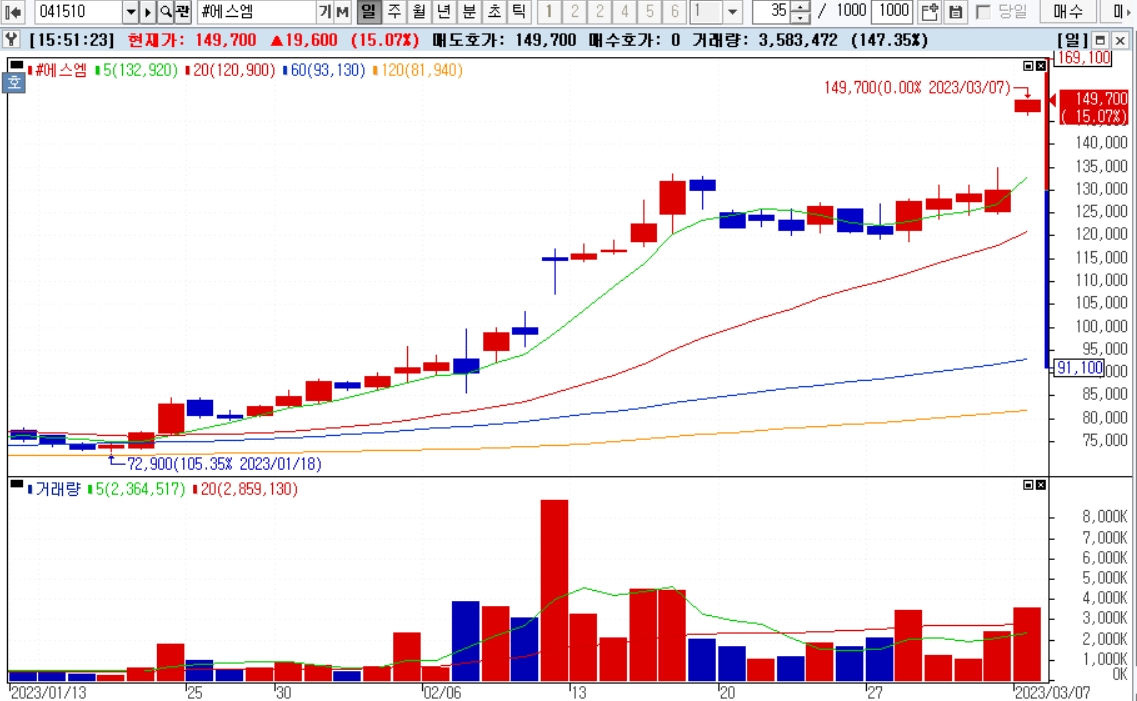Click the 현재가: 149,700 header value
This screenshot has width=1137, height=701.
191,41
